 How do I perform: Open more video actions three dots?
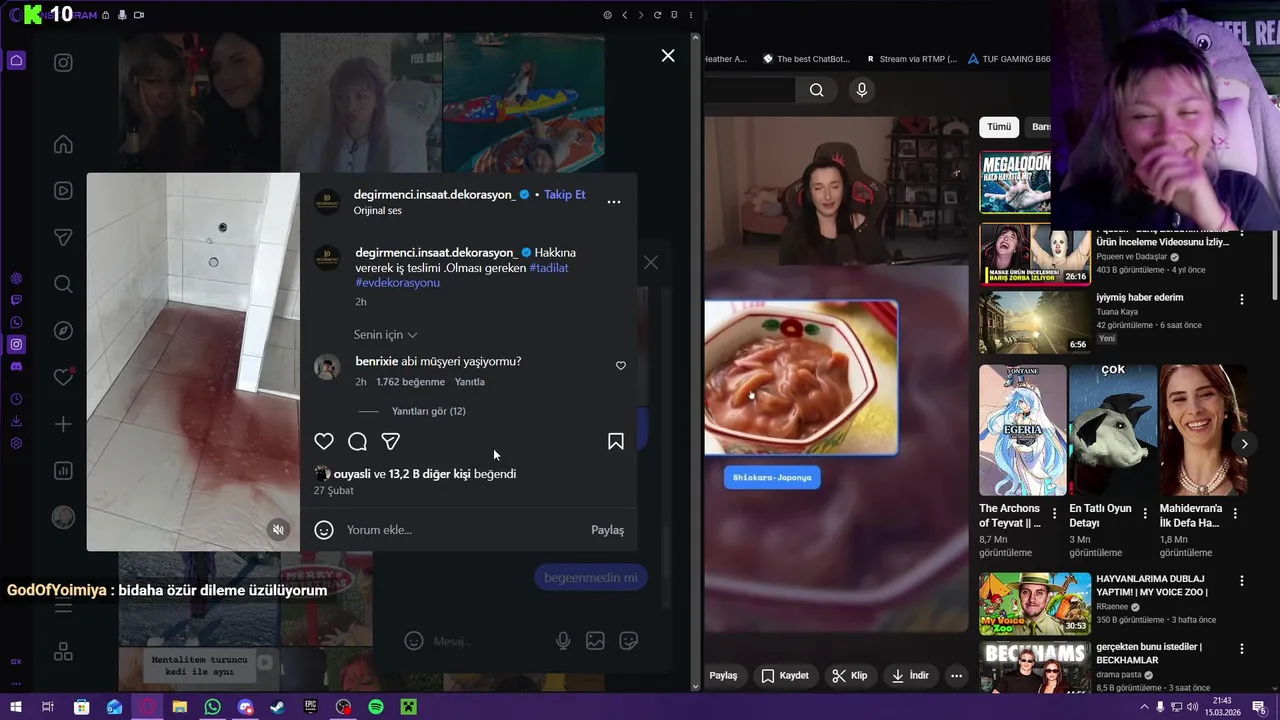(956, 676)
